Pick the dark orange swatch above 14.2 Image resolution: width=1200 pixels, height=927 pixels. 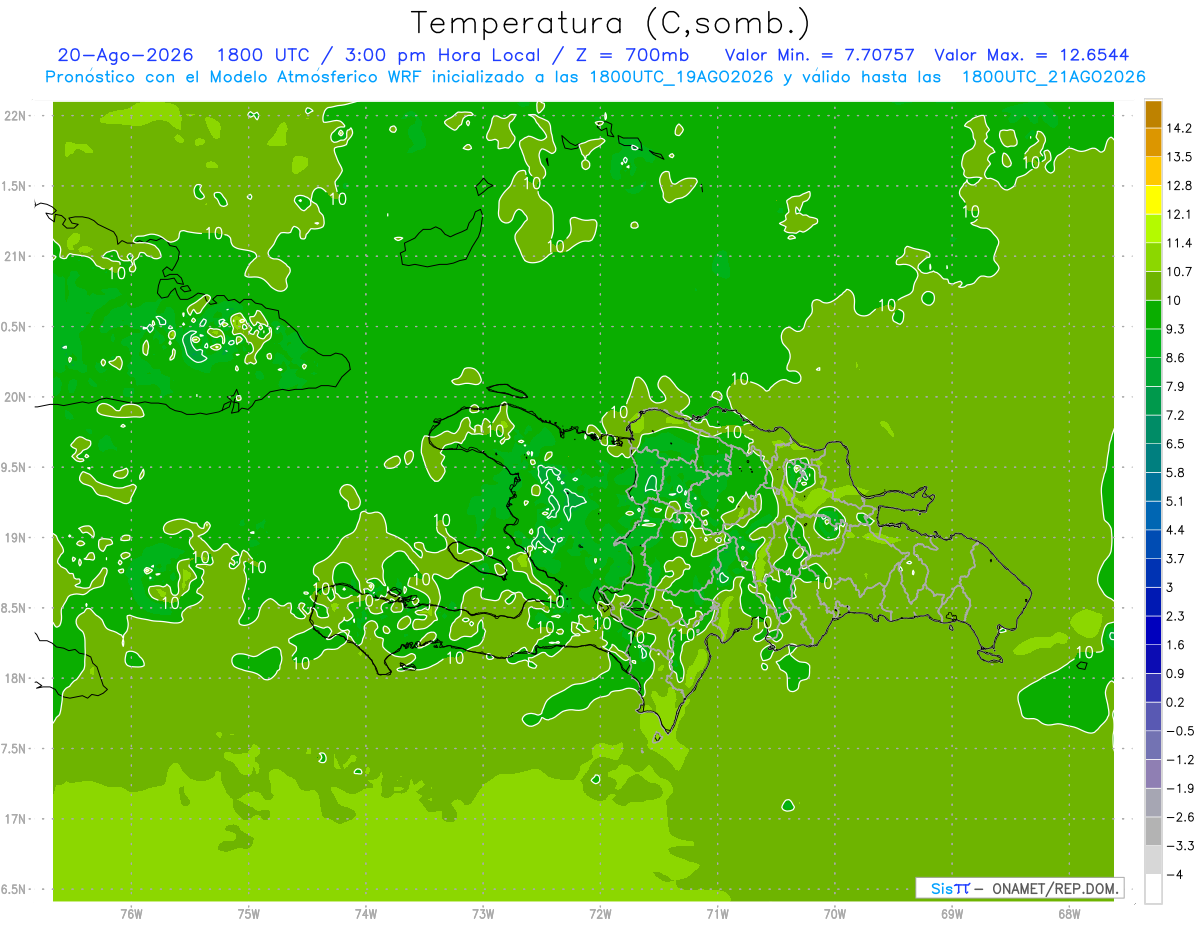1153,114
